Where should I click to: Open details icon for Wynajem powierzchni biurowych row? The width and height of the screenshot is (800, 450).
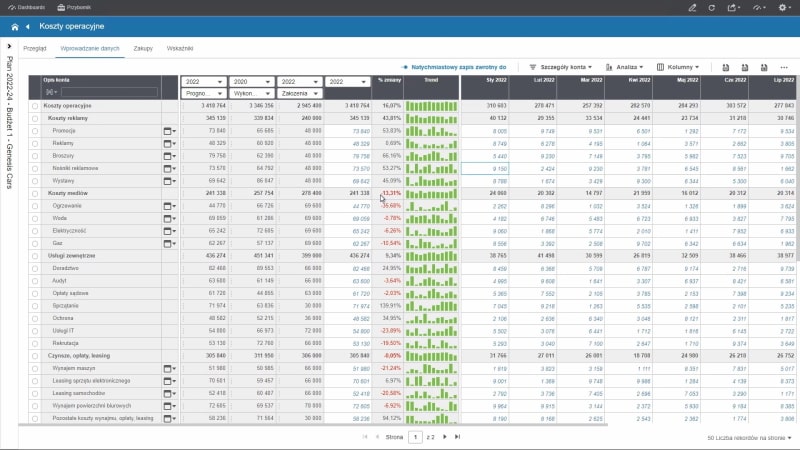[x=169, y=406]
